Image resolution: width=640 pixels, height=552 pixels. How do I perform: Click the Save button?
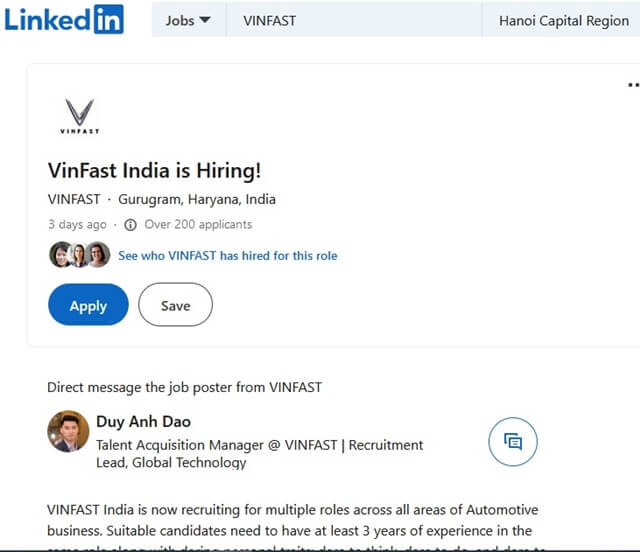(176, 305)
